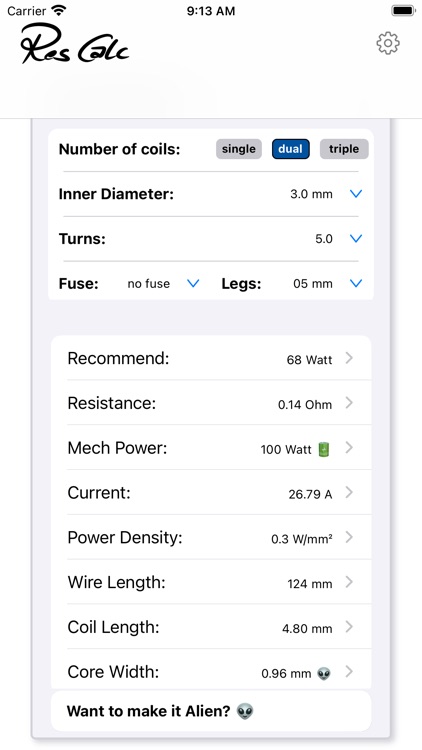Viewport: 422px width, 750px height.
Task: Tap the alien icon next to Core Width
Action: pyautogui.click(x=324, y=673)
